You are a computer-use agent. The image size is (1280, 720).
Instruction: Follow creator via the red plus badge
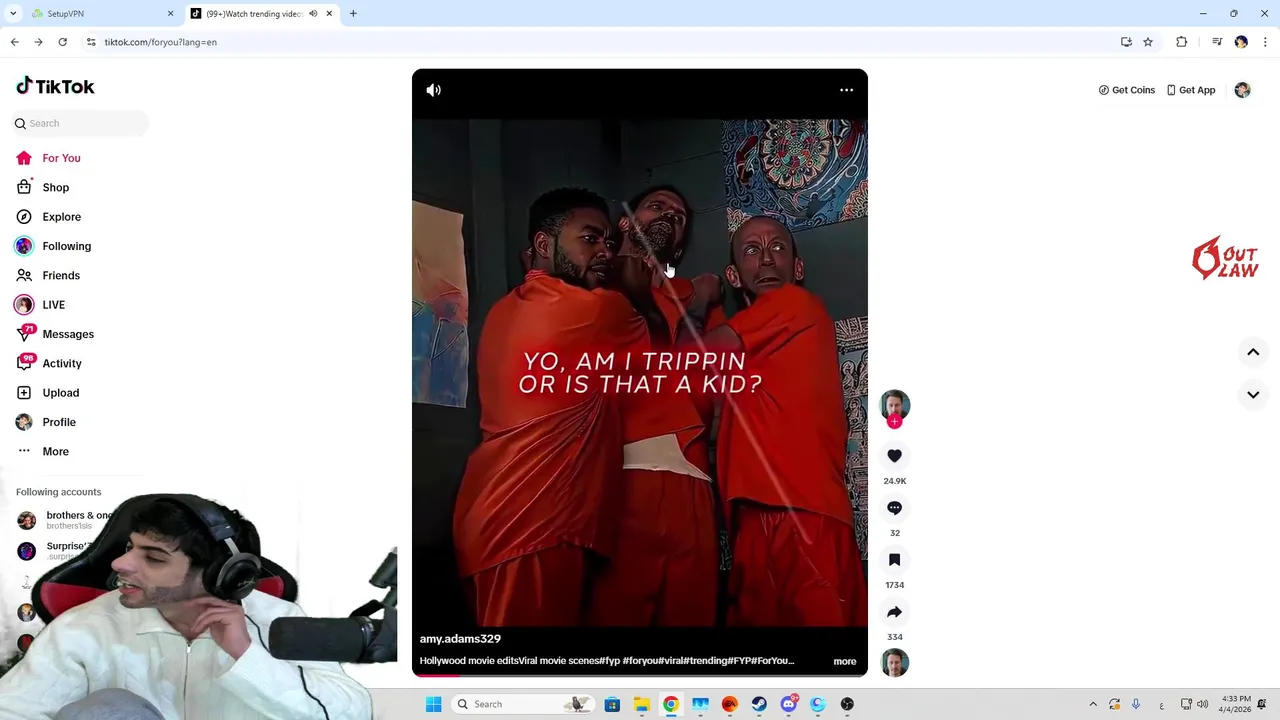click(894, 422)
